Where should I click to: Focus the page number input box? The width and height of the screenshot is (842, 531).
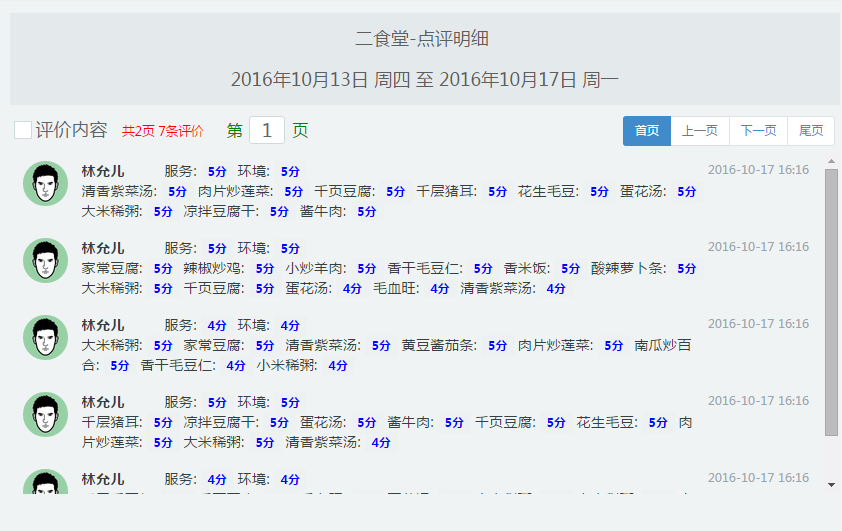tap(267, 131)
